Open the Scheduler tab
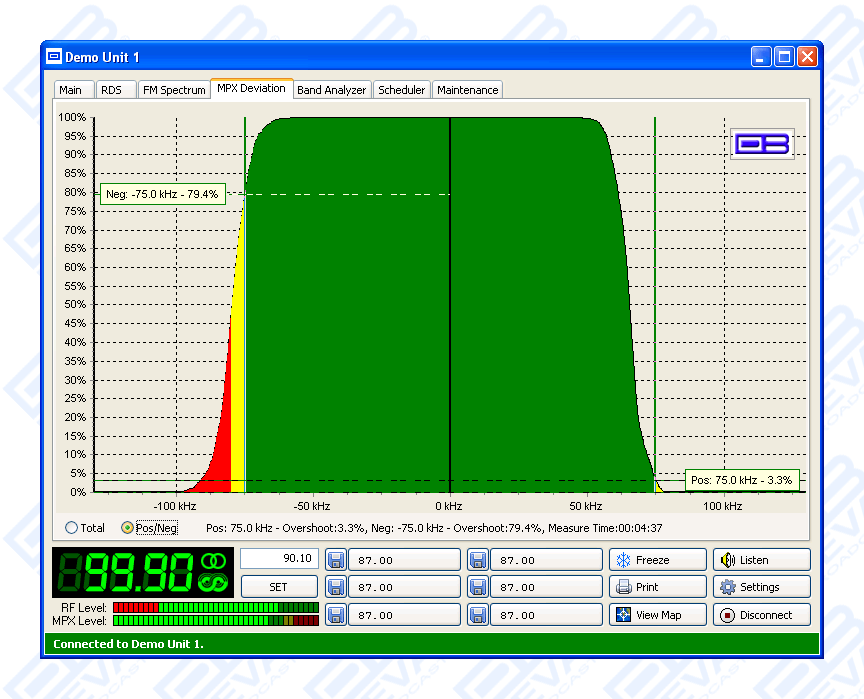864x699 pixels. pos(401,90)
